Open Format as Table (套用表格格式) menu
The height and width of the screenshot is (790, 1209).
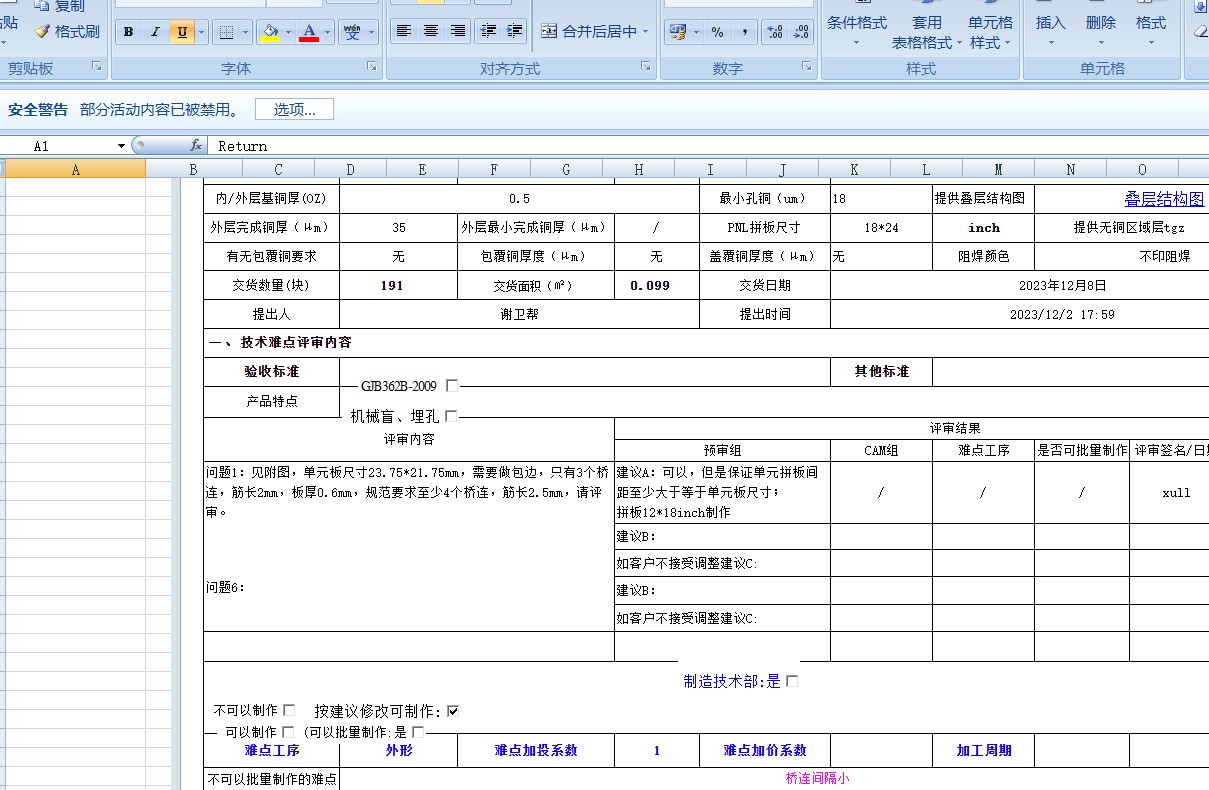coord(927,26)
